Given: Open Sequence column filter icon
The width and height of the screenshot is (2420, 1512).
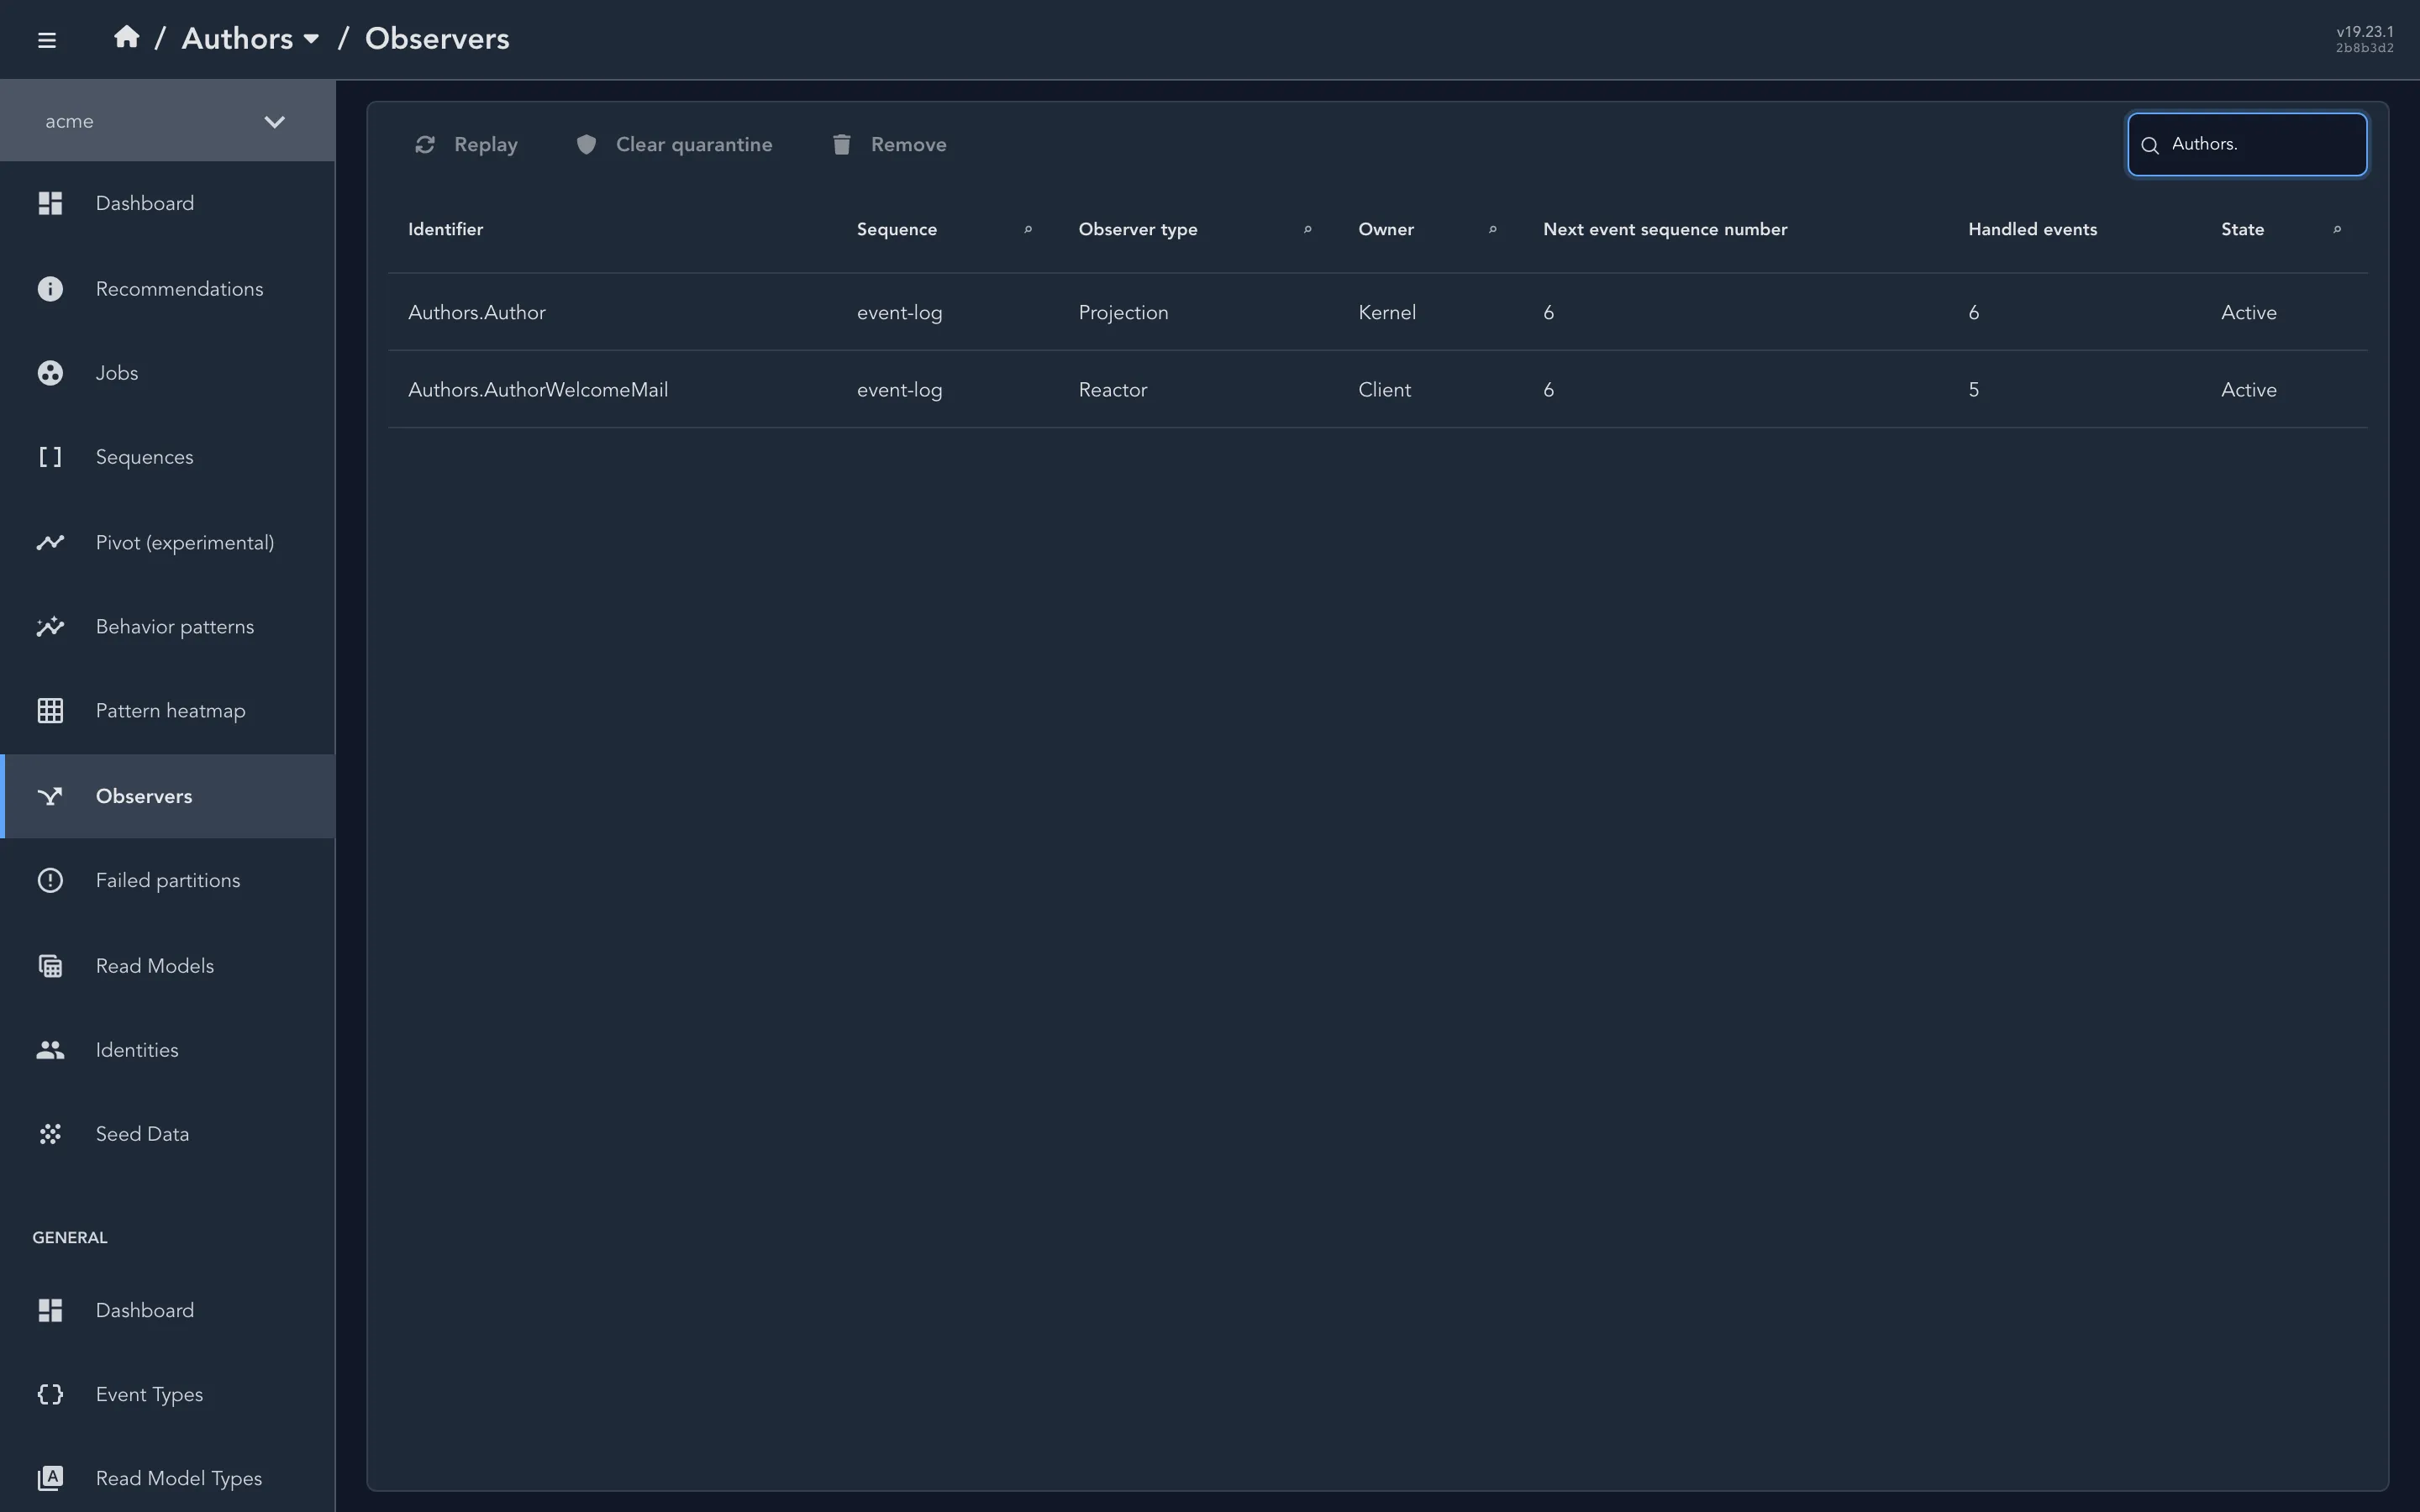Looking at the screenshot, I should (x=1027, y=229).
